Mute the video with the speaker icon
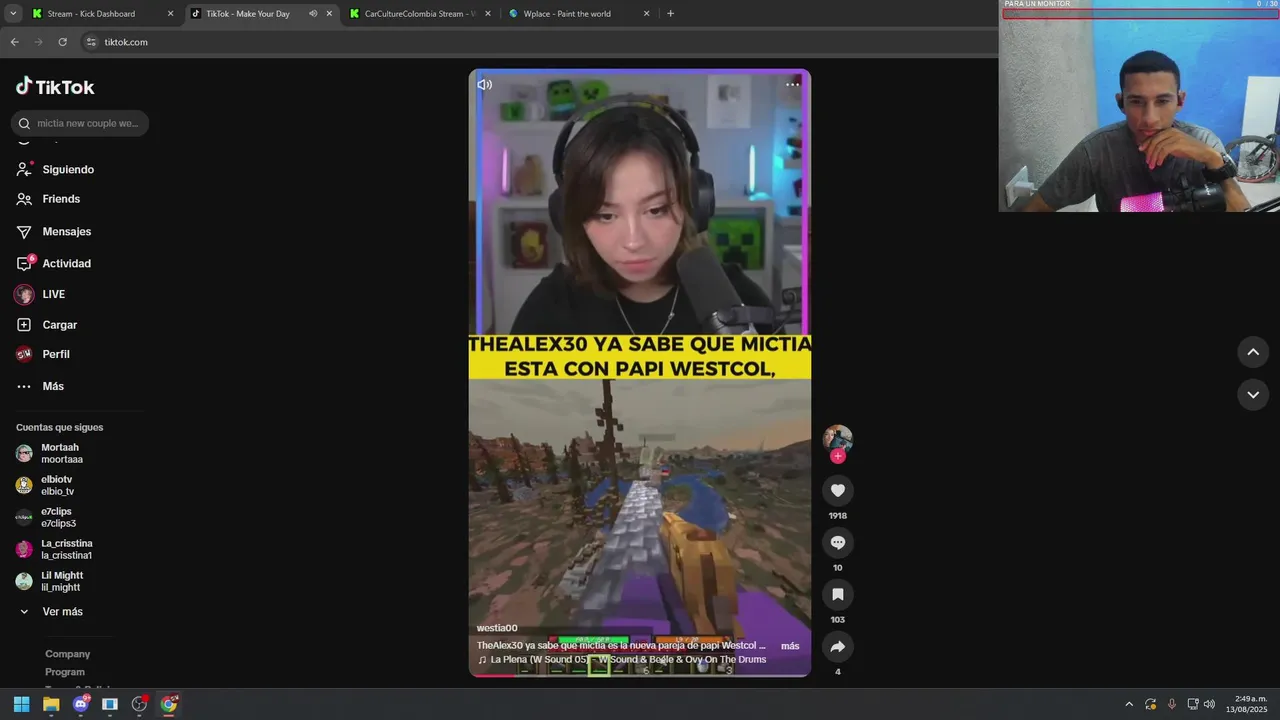Screen dimensions: 1280x720 pos(484,85)
